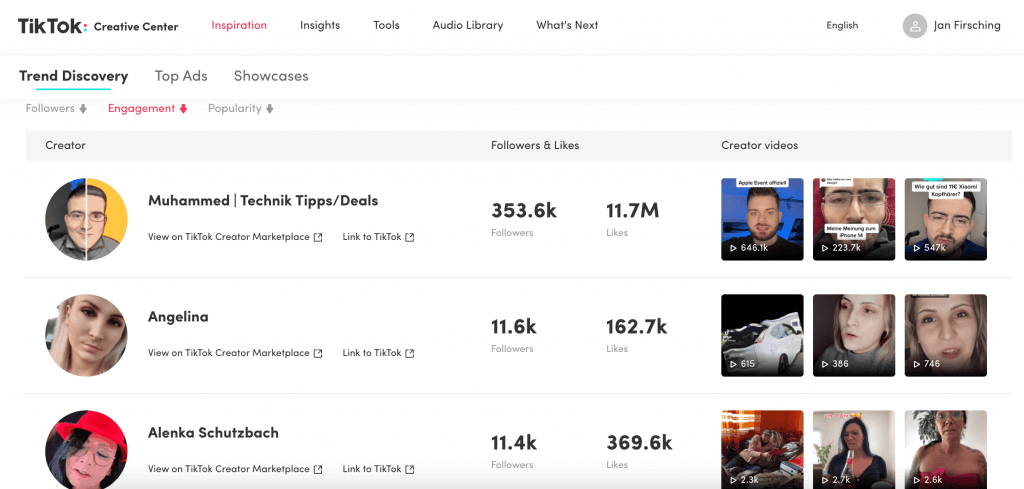
Task: Click the Creator column header
Action: click(x=65, y=146)
